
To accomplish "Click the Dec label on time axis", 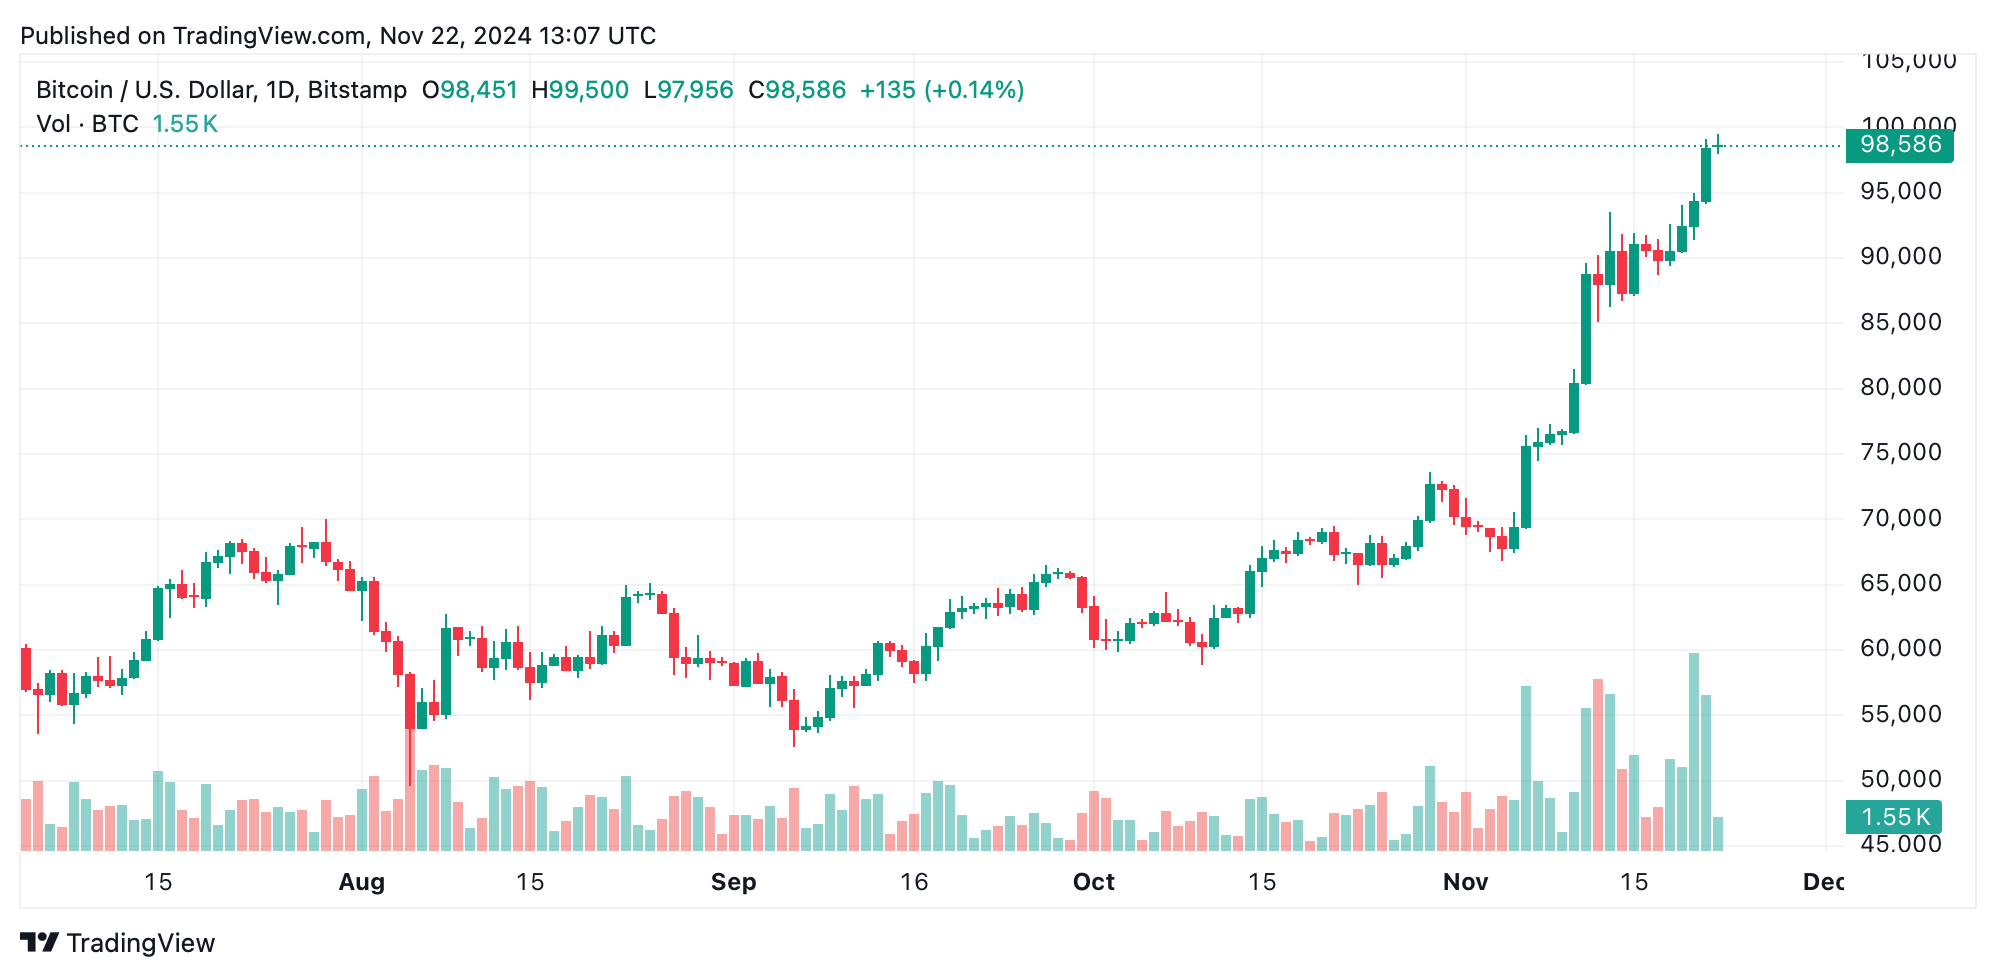I will point(1823,882).
